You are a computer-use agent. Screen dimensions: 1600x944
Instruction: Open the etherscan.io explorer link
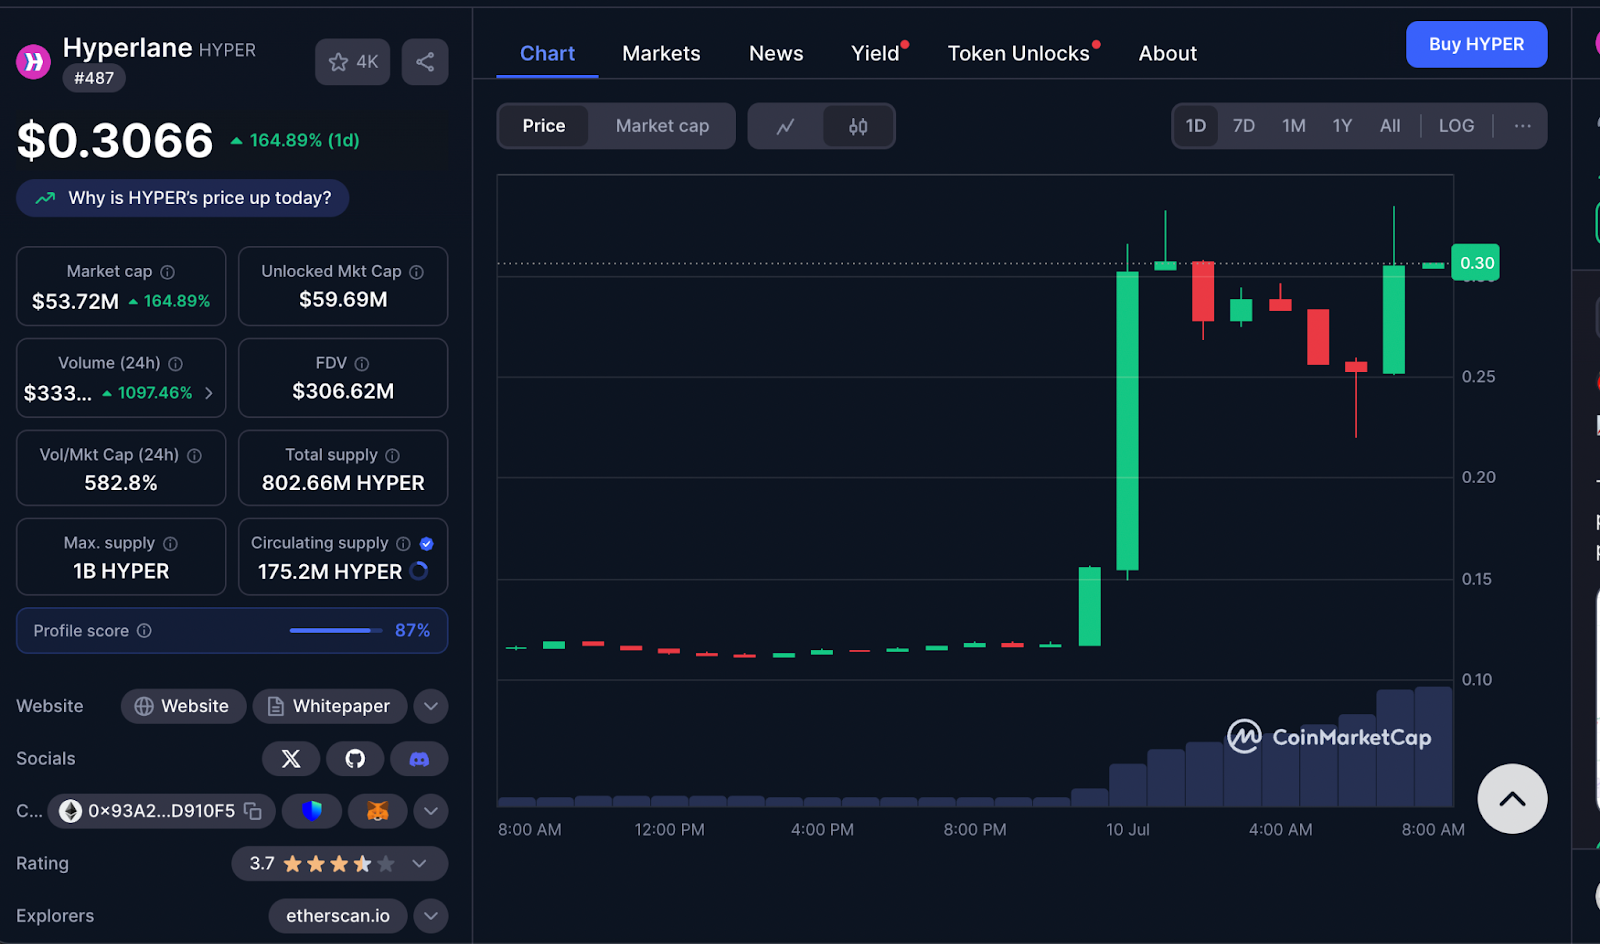(x=338, y=916)
